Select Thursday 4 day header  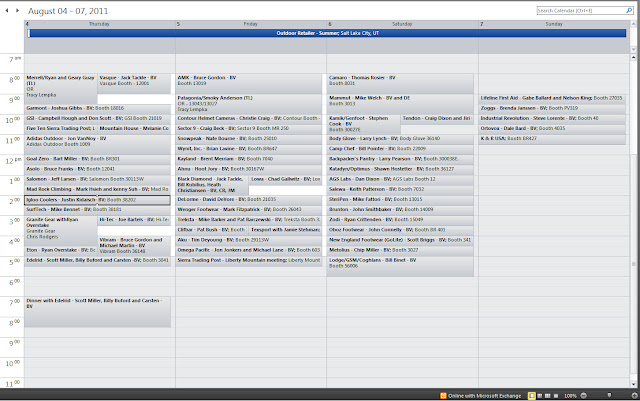point(100,24)
